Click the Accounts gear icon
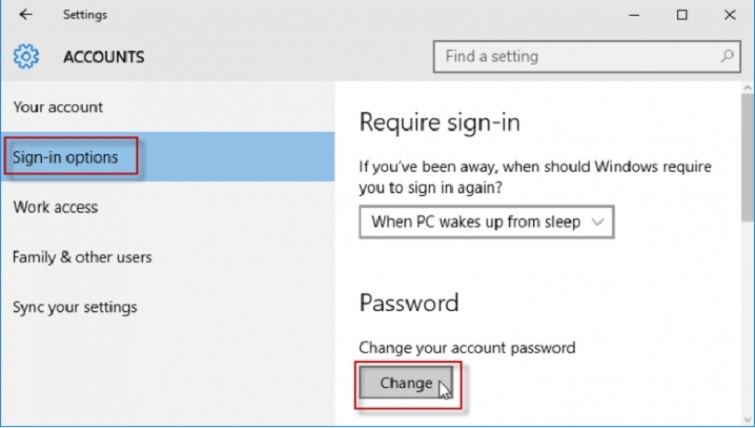This screenshot has height=428, width=755. (27, 57)
